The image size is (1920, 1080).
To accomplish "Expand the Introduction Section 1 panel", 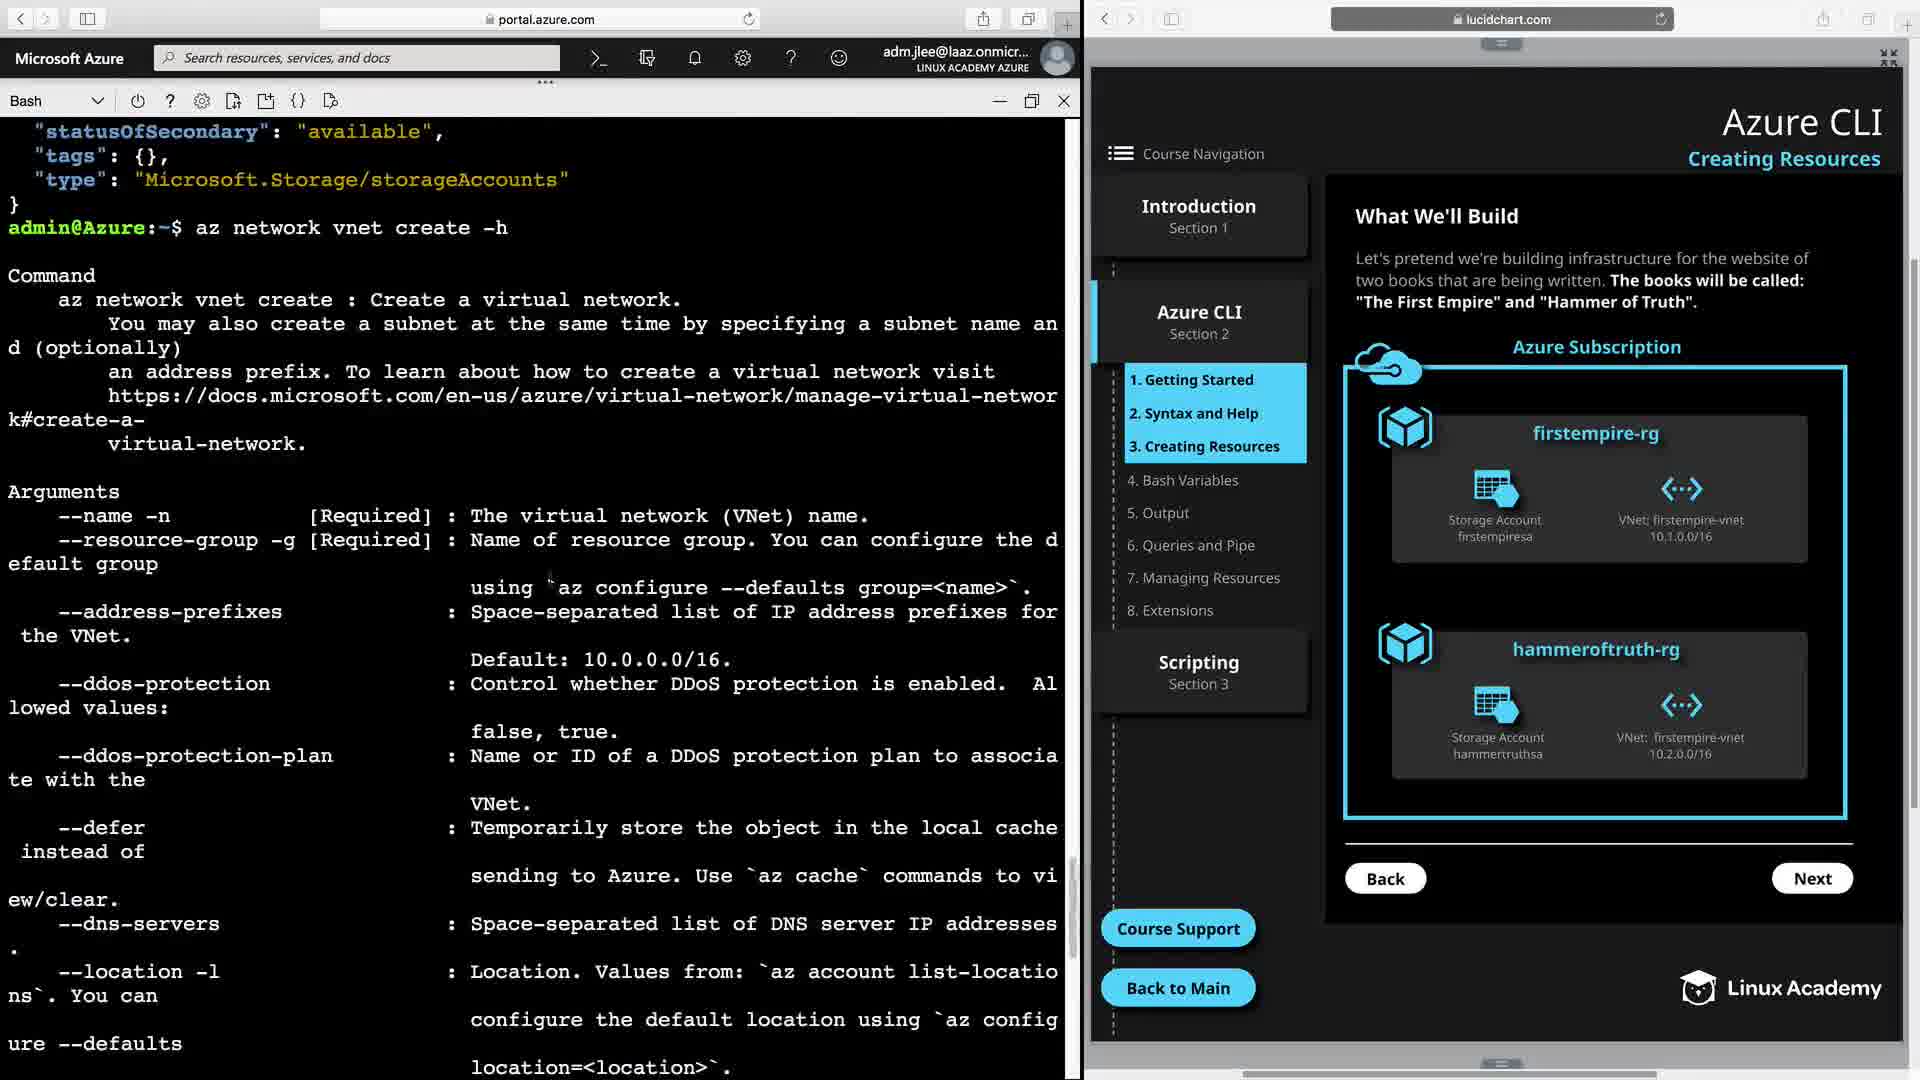I will (x=1198, y=216).
